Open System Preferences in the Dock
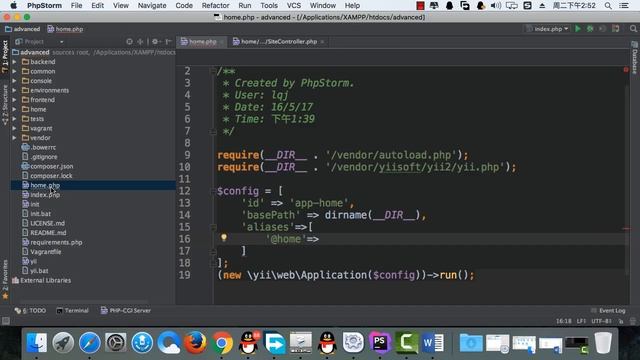 click(116, 342)
